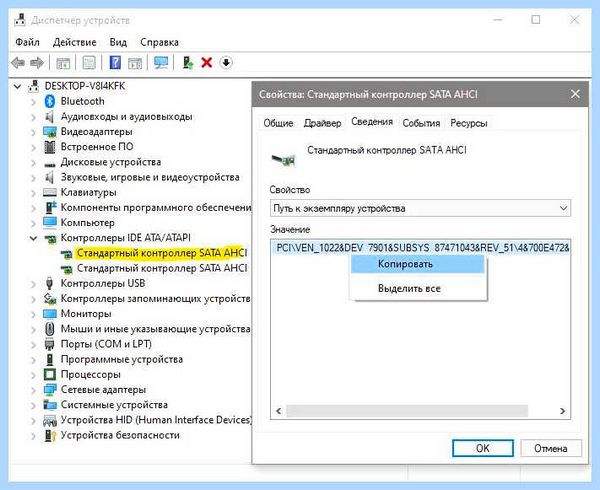Select the DESKTOP-V8I4KFK computer name

tap(85, 86)
